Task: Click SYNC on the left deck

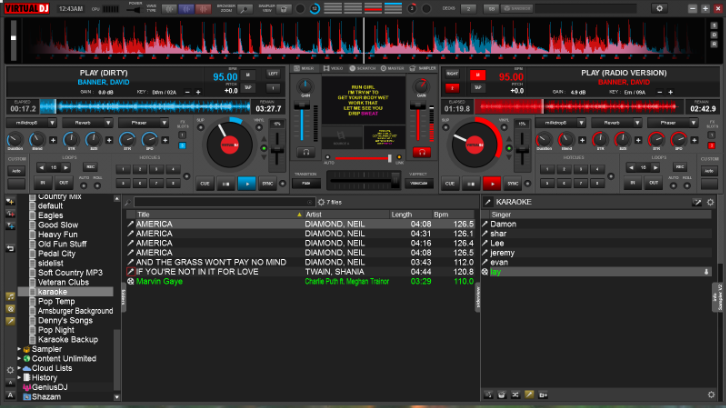Action: point(268,183)
